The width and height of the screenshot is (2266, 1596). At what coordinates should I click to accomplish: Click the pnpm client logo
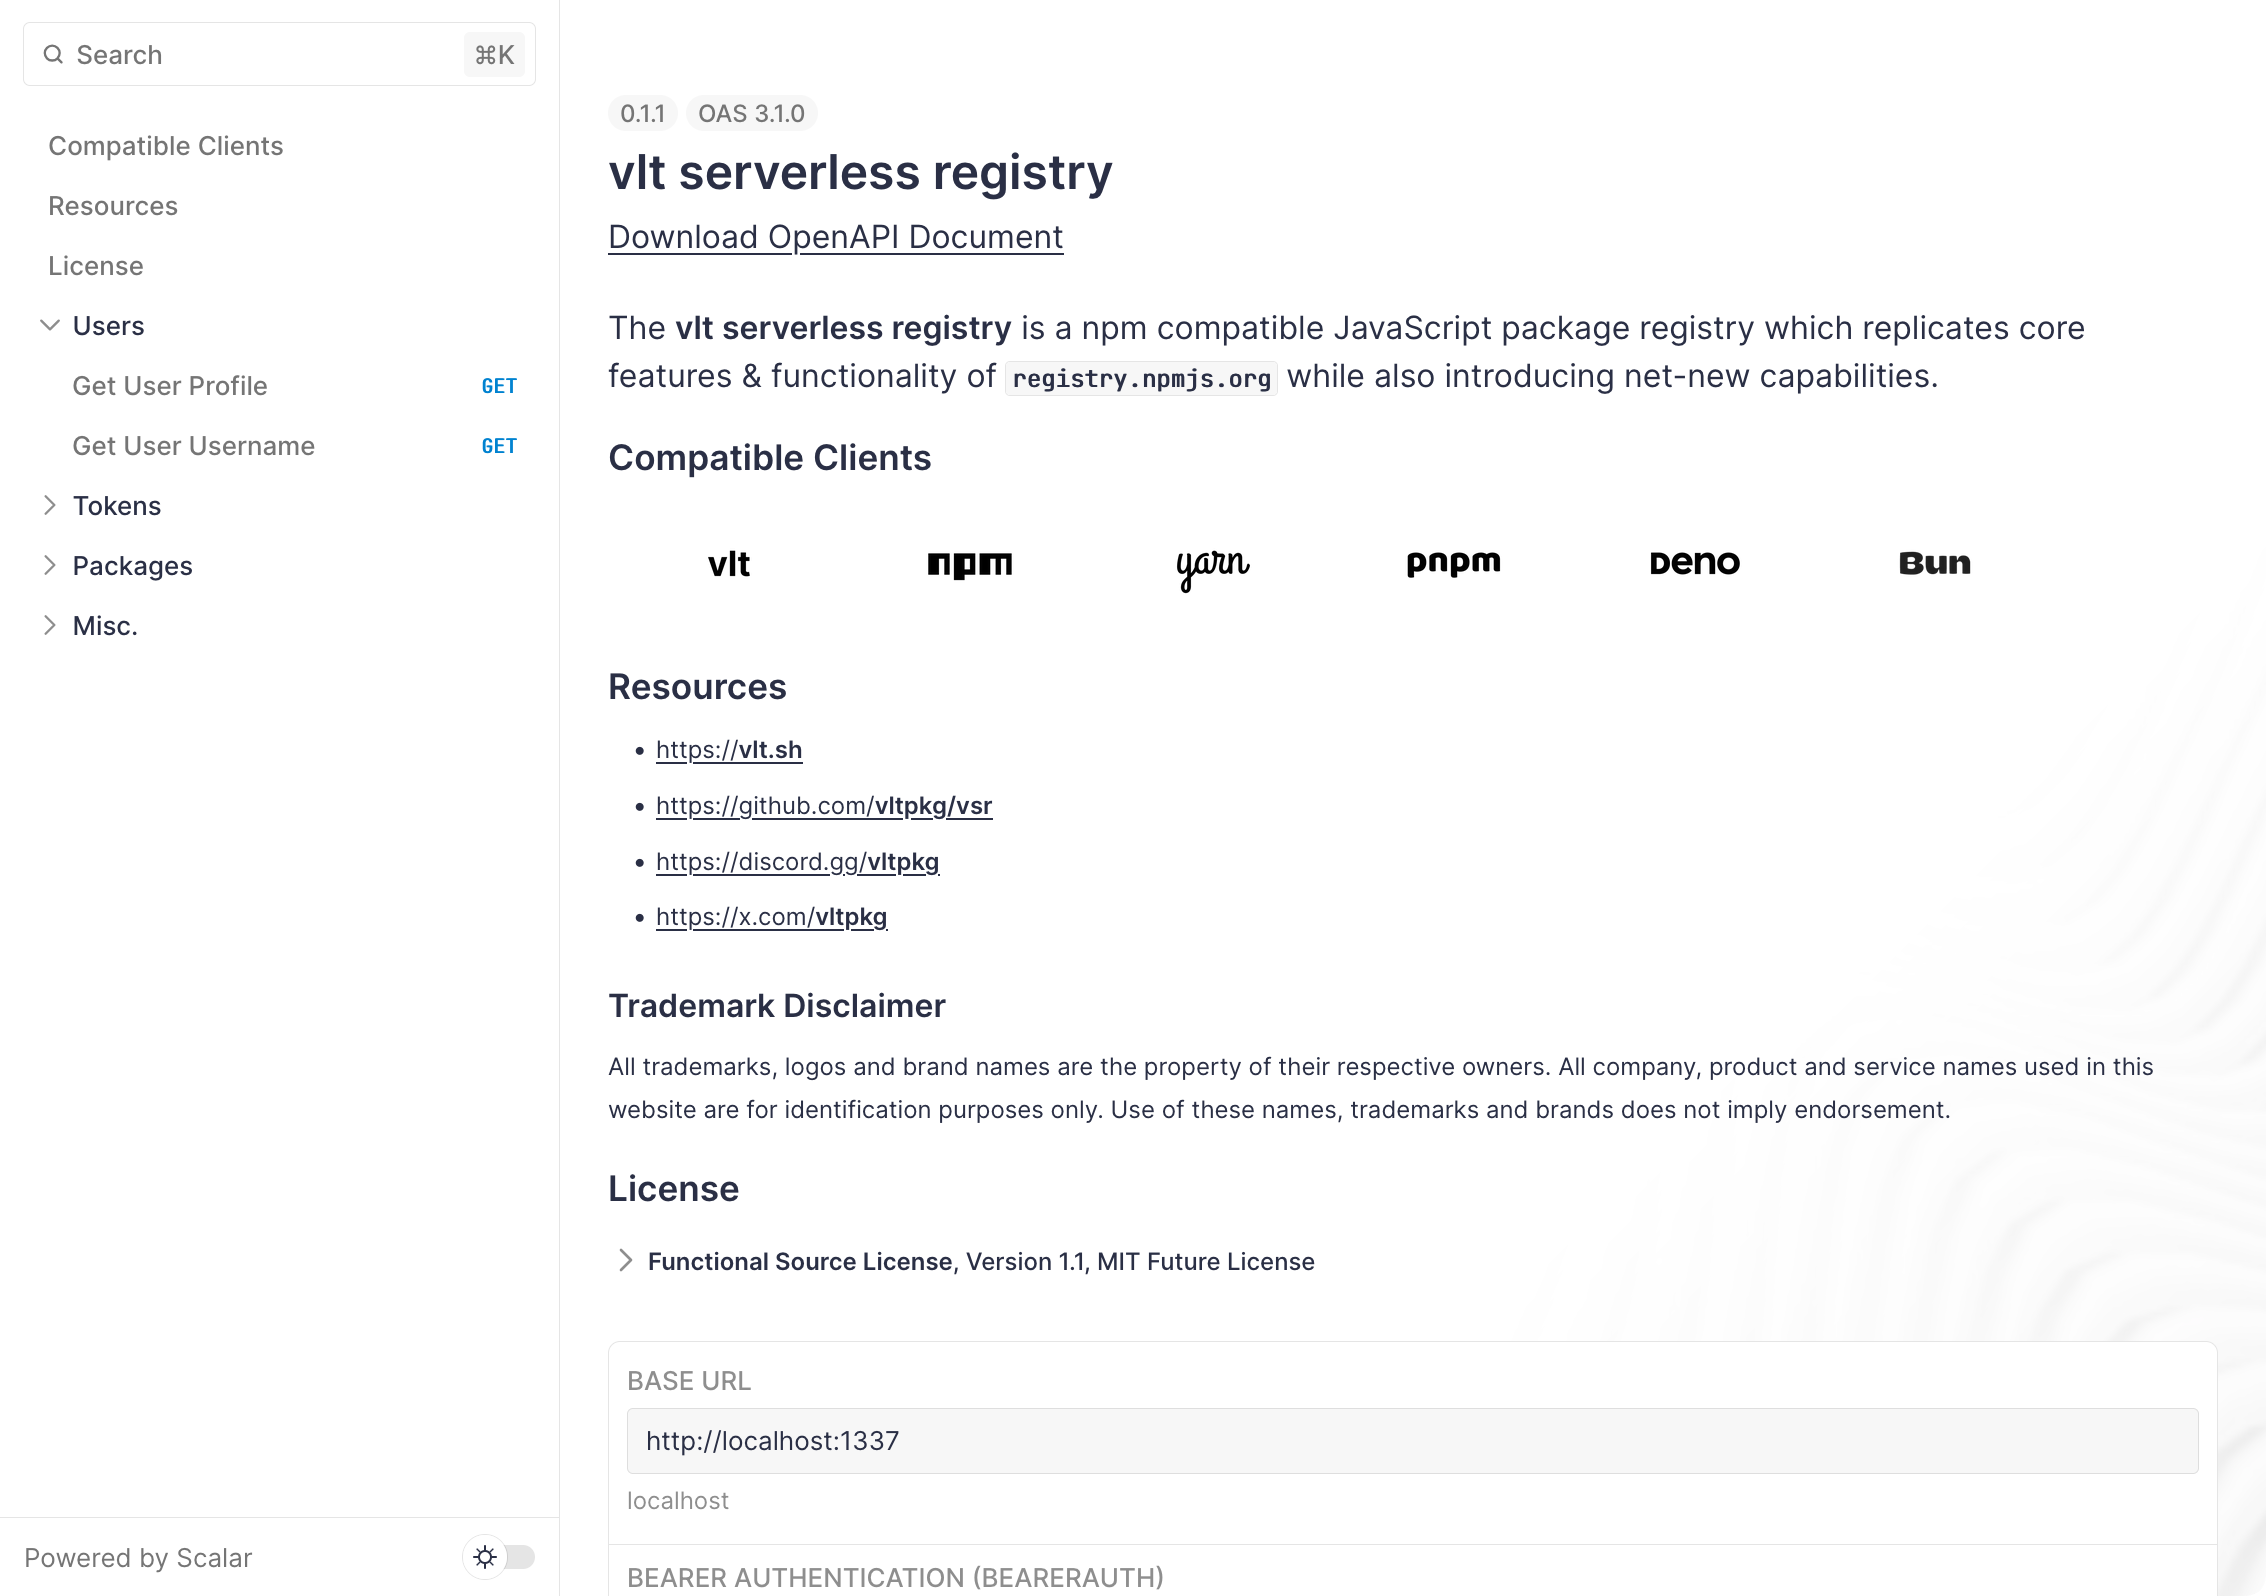[x=1453, y=564]
